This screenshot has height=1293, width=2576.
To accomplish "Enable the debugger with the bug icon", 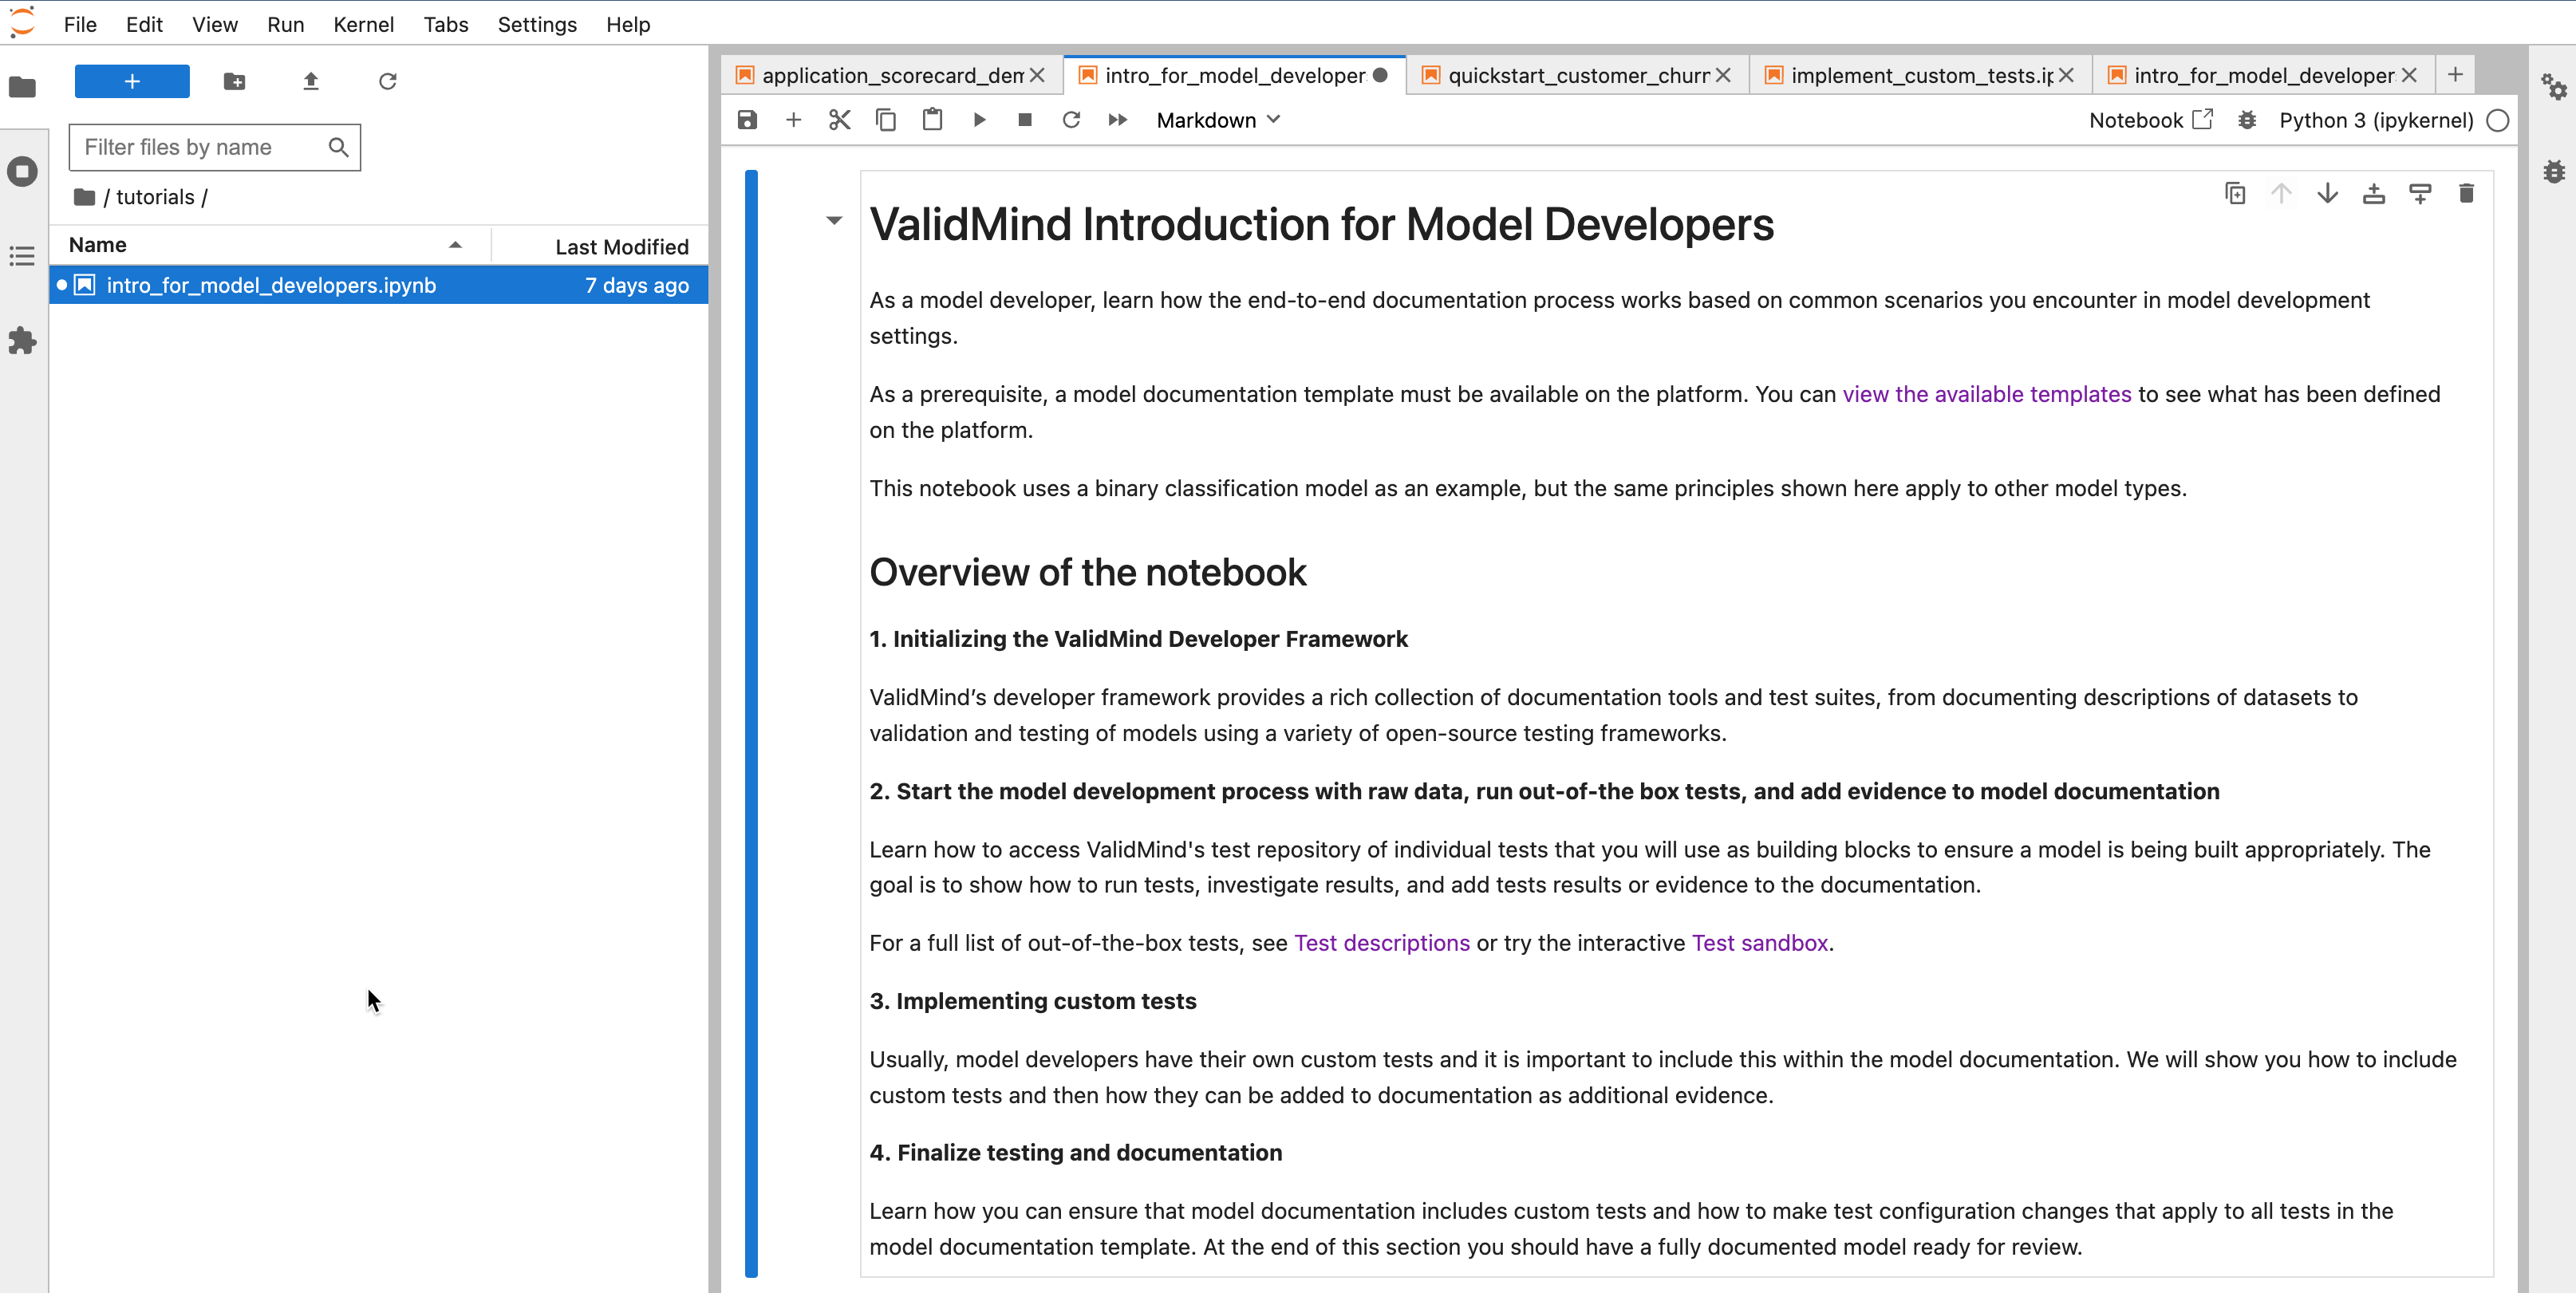I will click(x=2247, y=120).
